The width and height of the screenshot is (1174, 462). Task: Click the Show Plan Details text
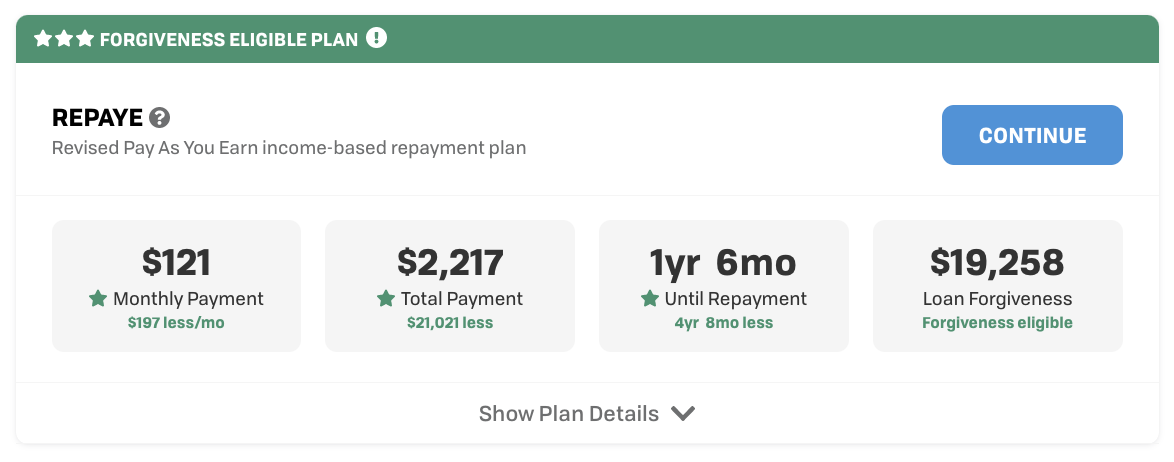(x=568, y=414)
